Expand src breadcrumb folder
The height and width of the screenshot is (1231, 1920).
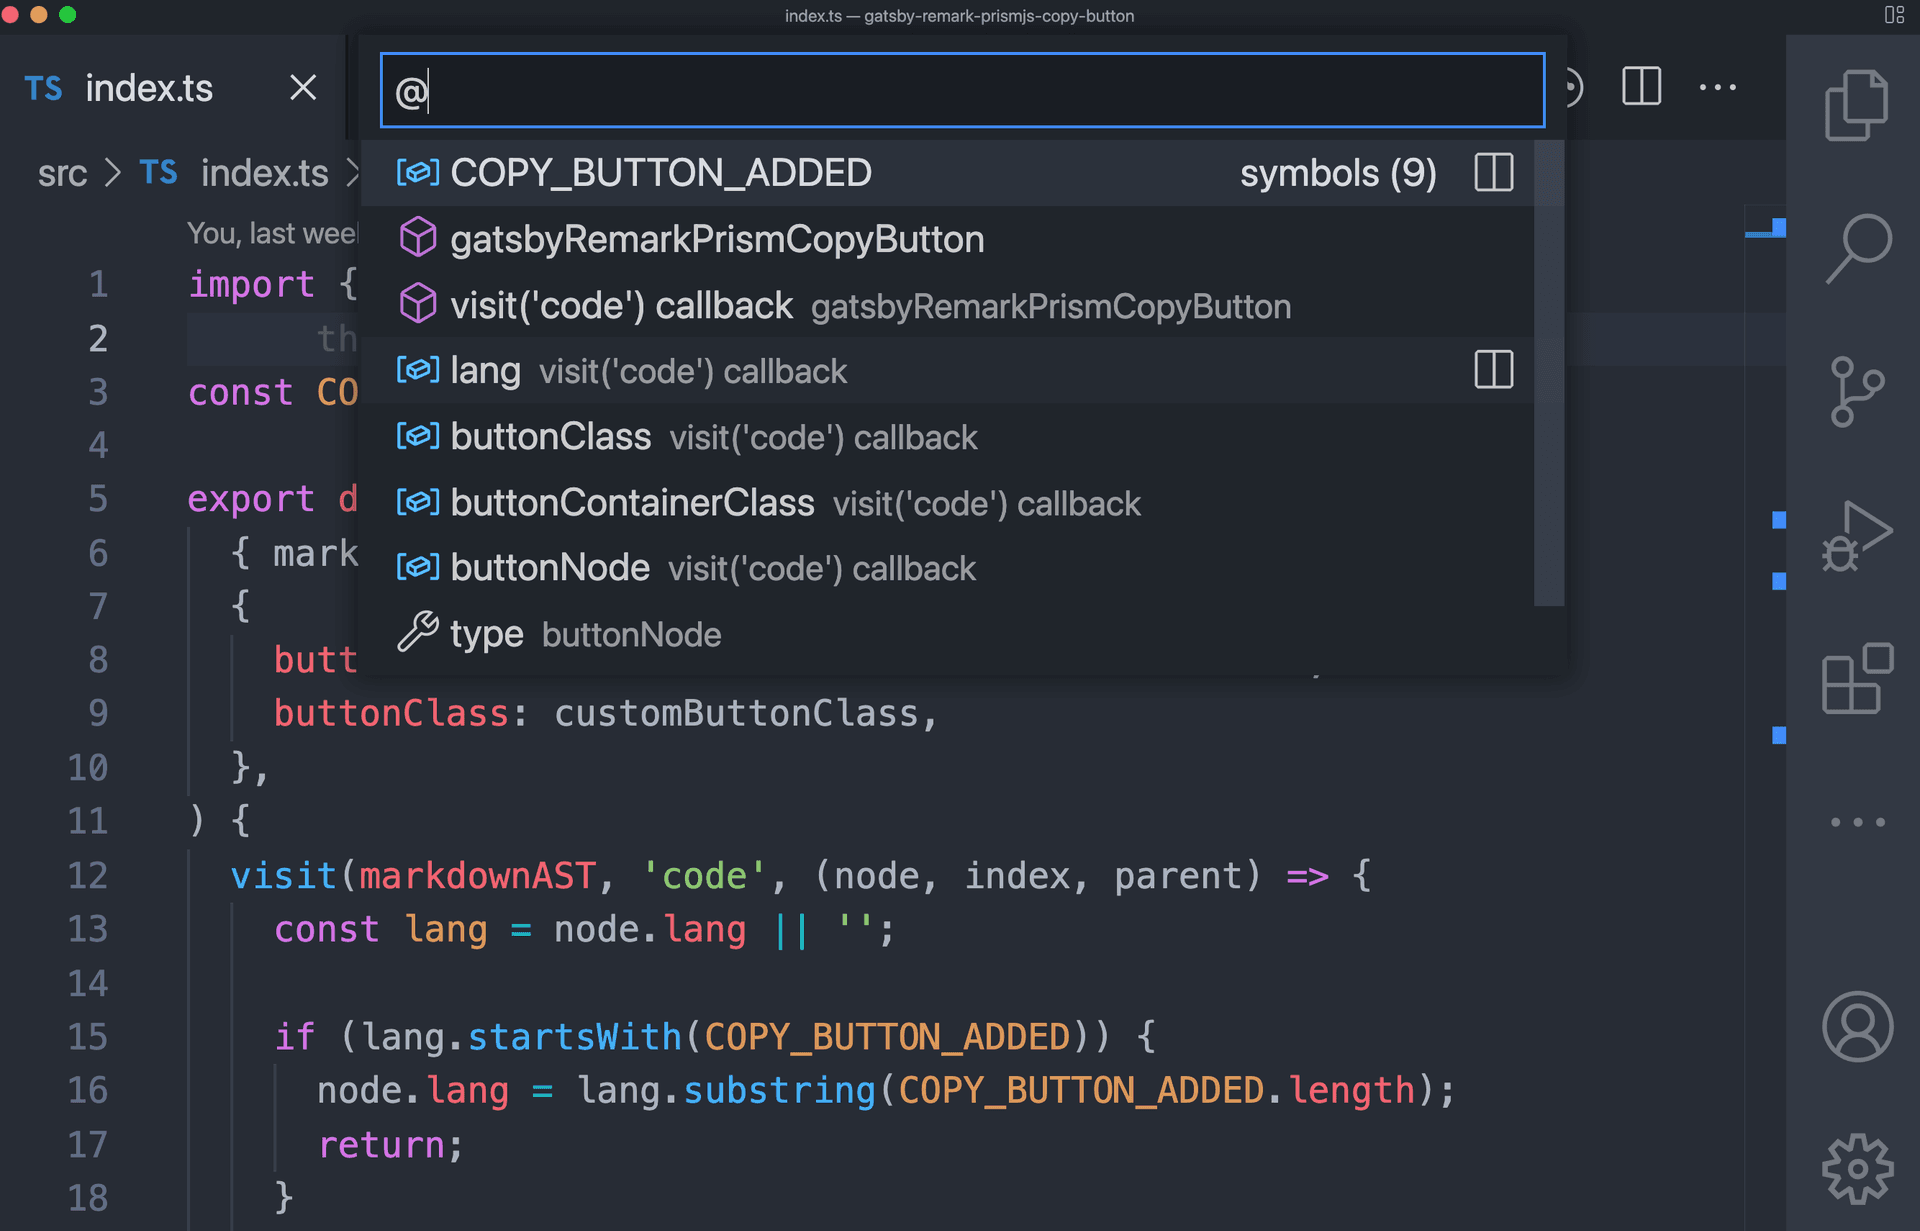point(62,173)
